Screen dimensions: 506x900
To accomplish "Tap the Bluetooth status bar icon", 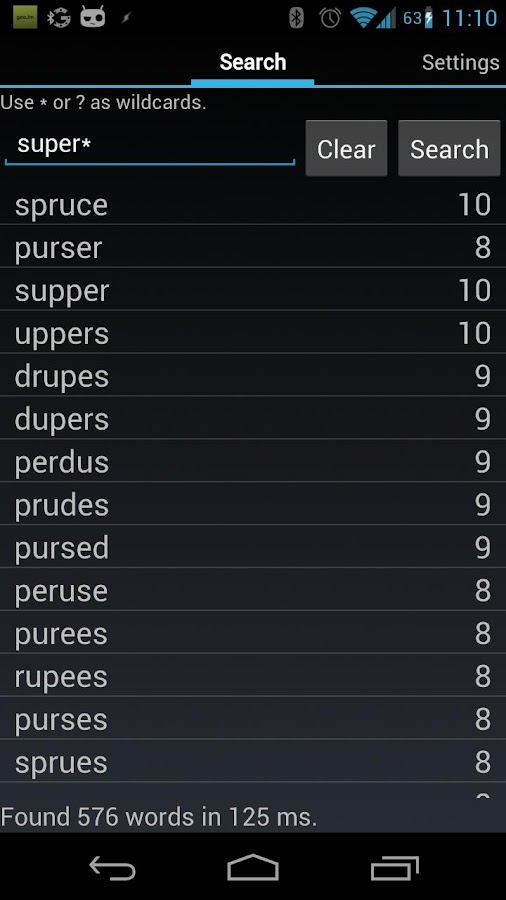I will (x=296, y=18).
